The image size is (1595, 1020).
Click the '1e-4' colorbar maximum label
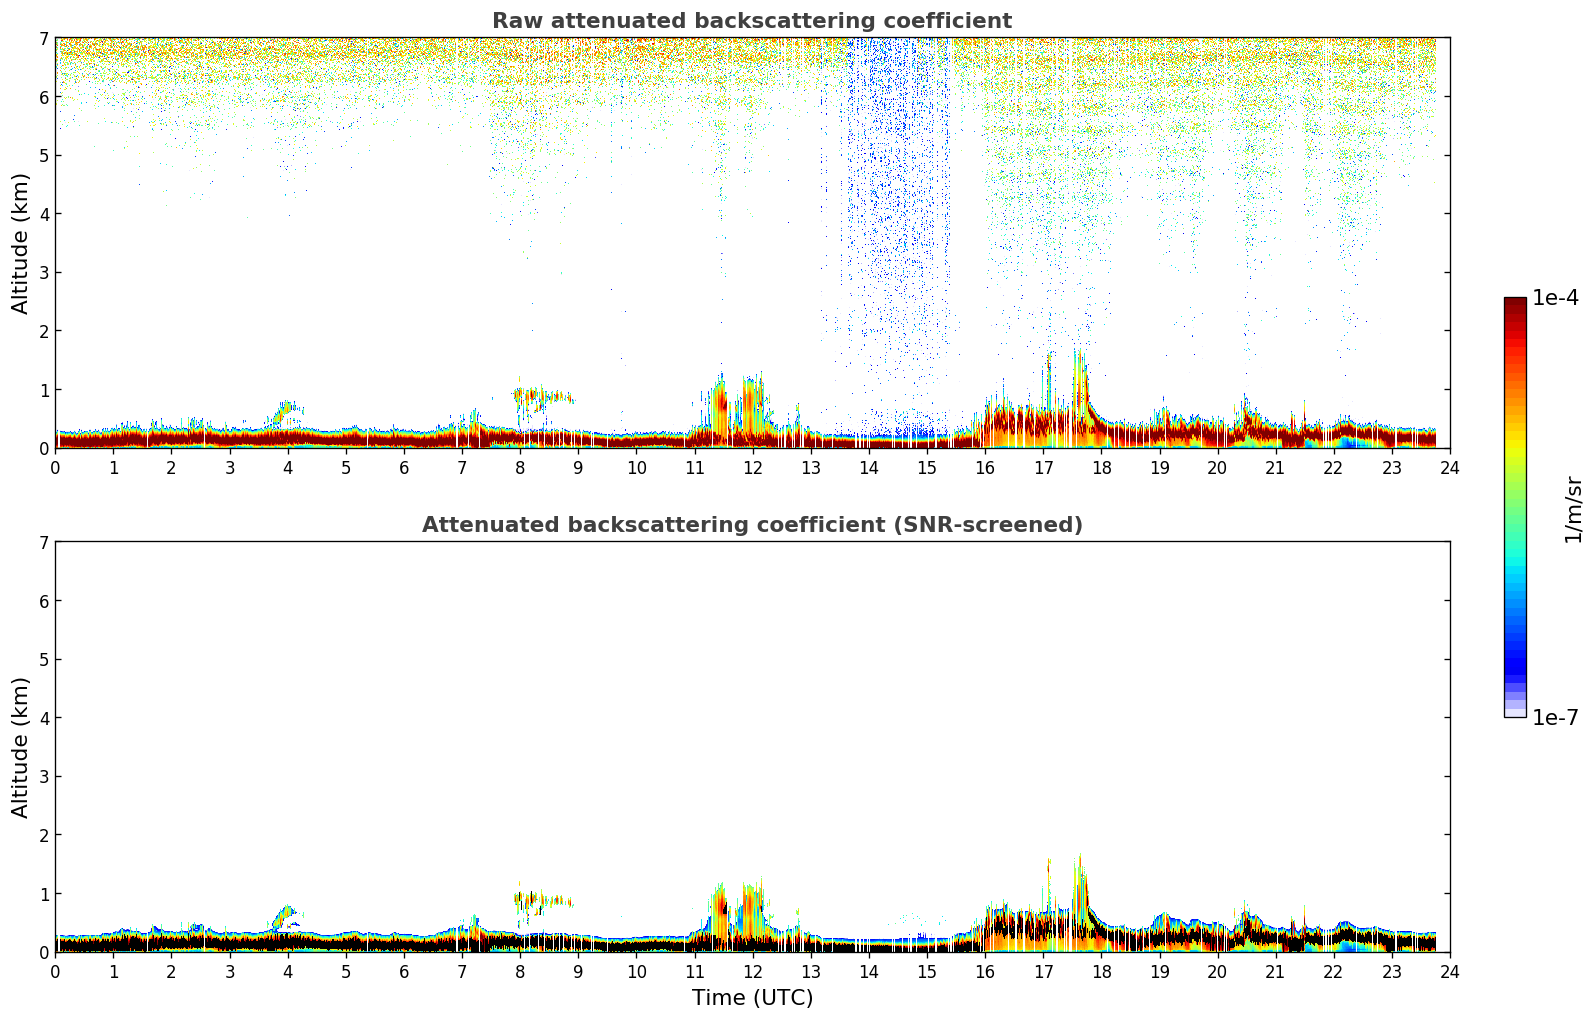point(1555,298)
